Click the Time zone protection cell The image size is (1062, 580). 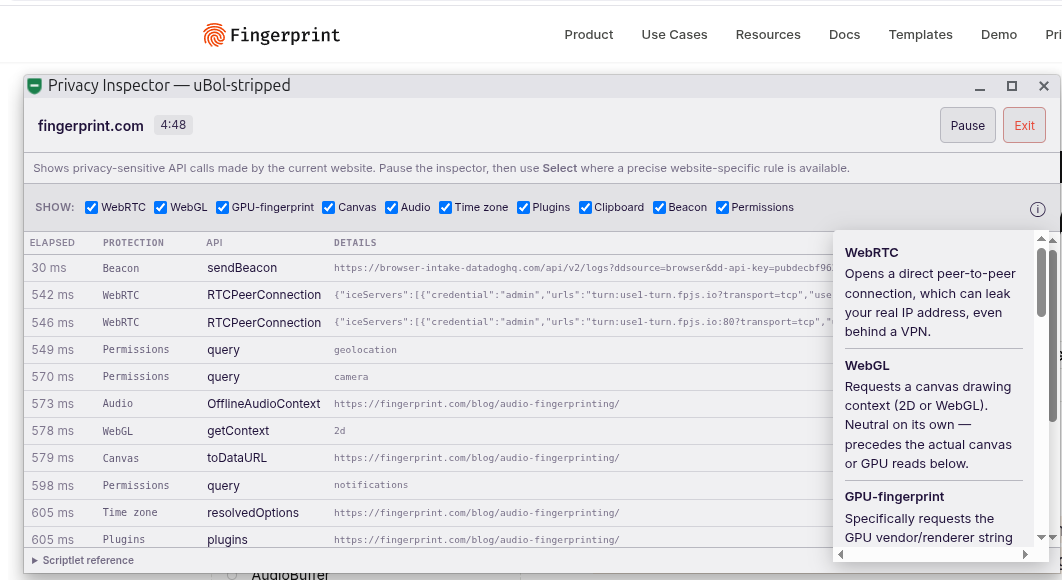coord(130,513)
